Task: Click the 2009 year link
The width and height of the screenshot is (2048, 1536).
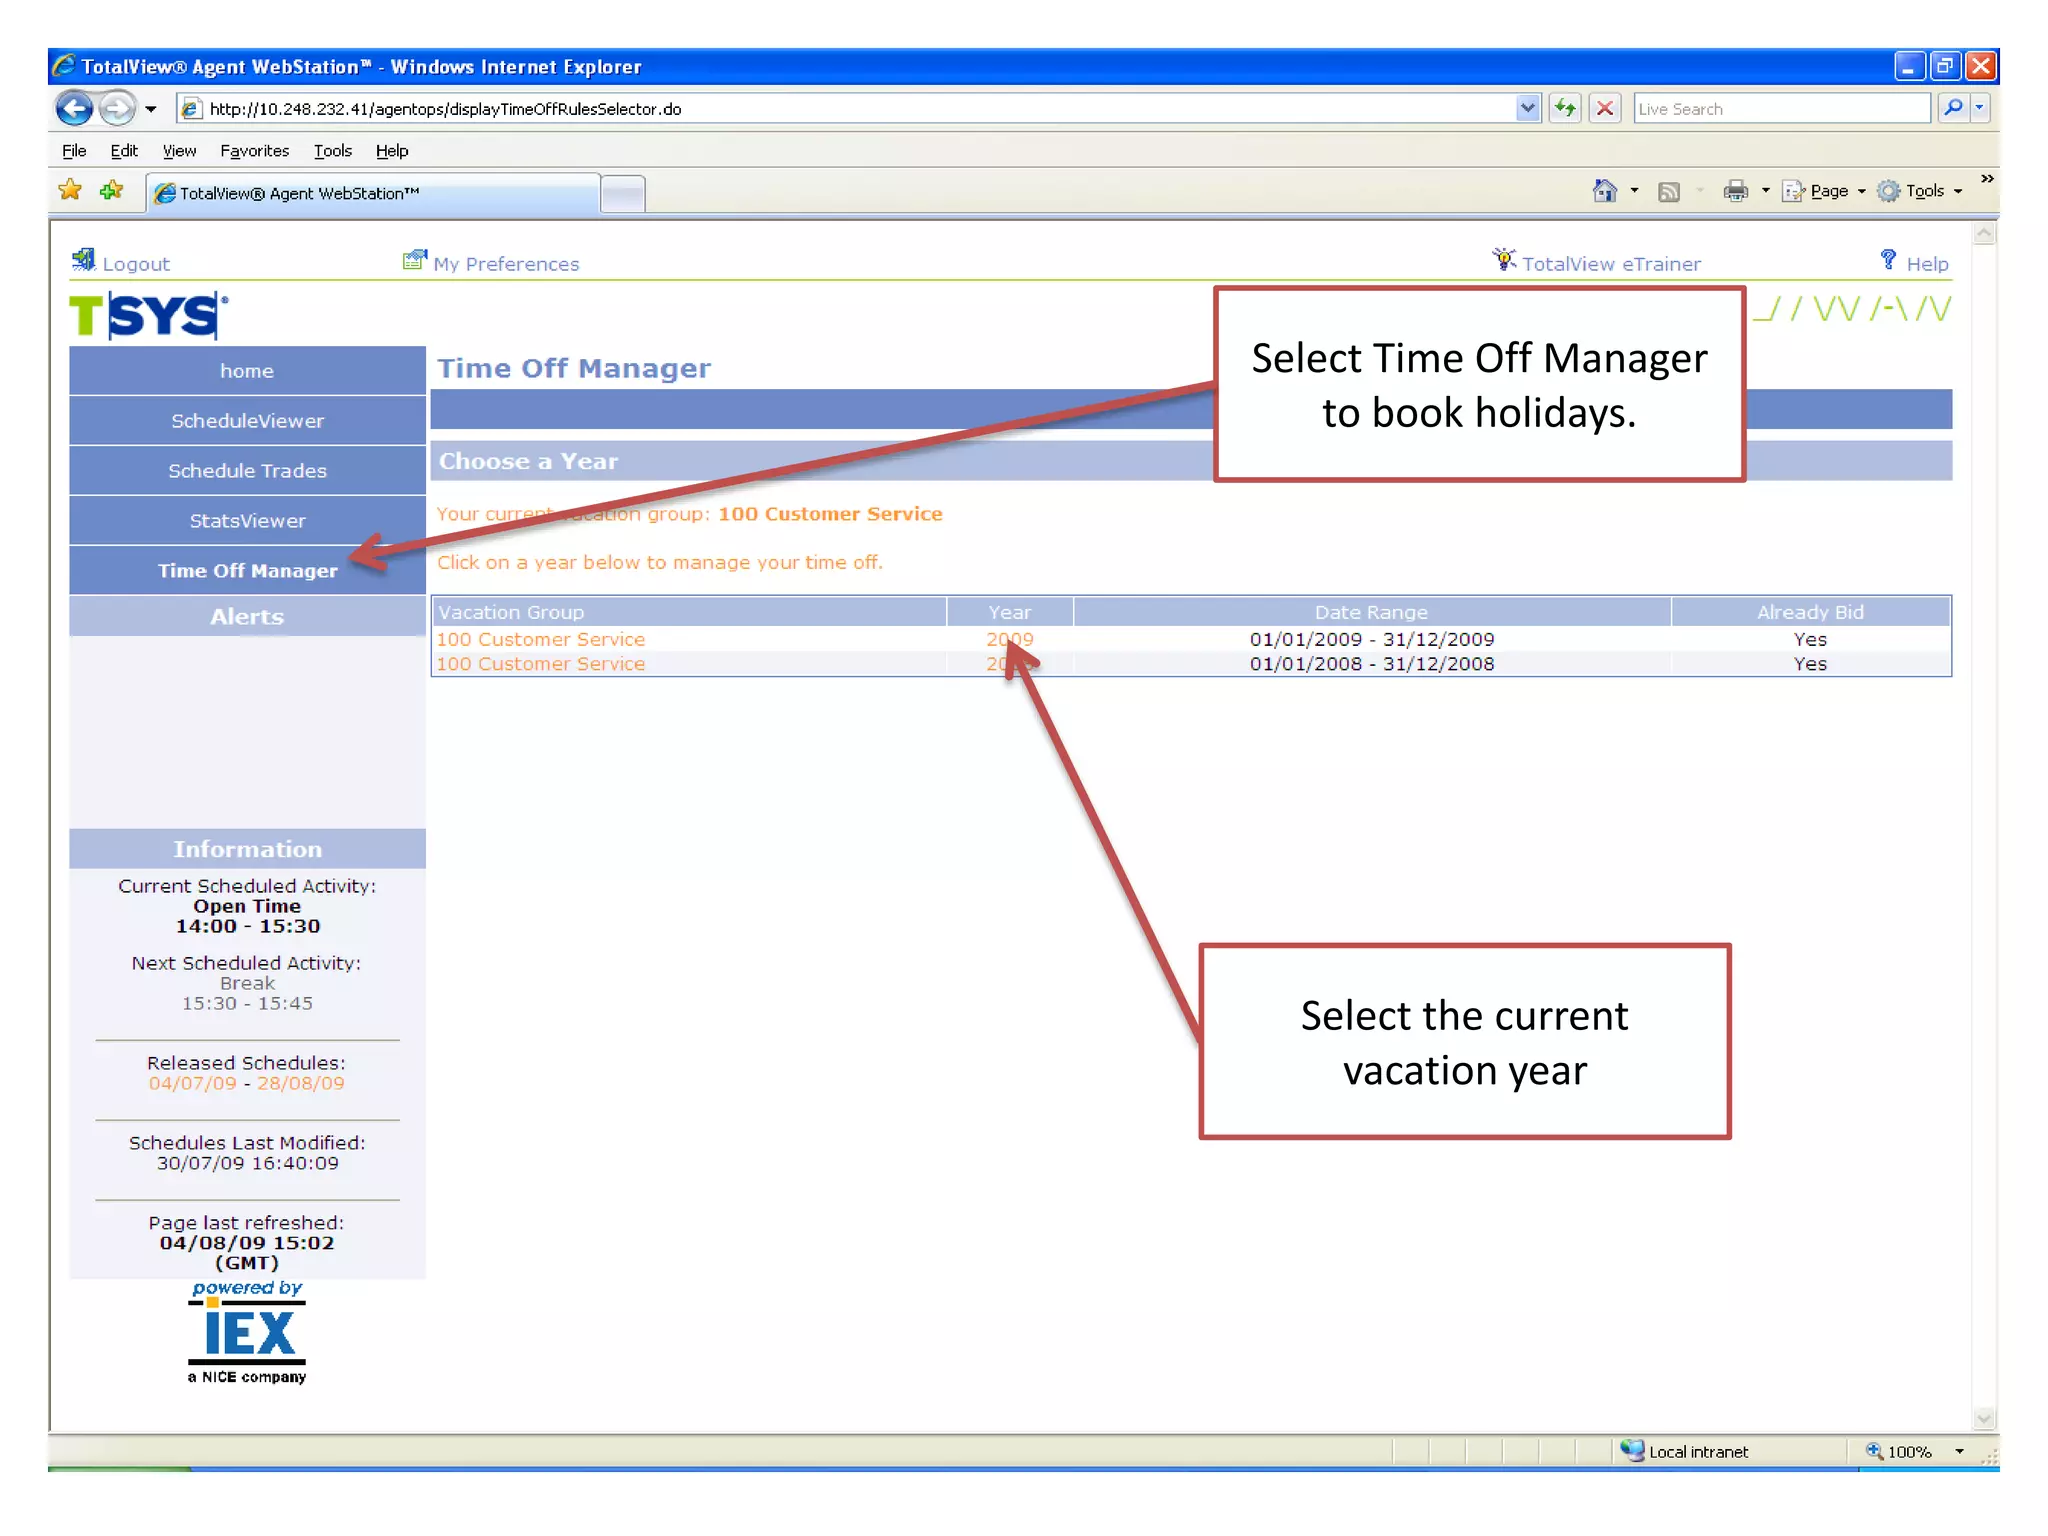Action: (1009, 639)
